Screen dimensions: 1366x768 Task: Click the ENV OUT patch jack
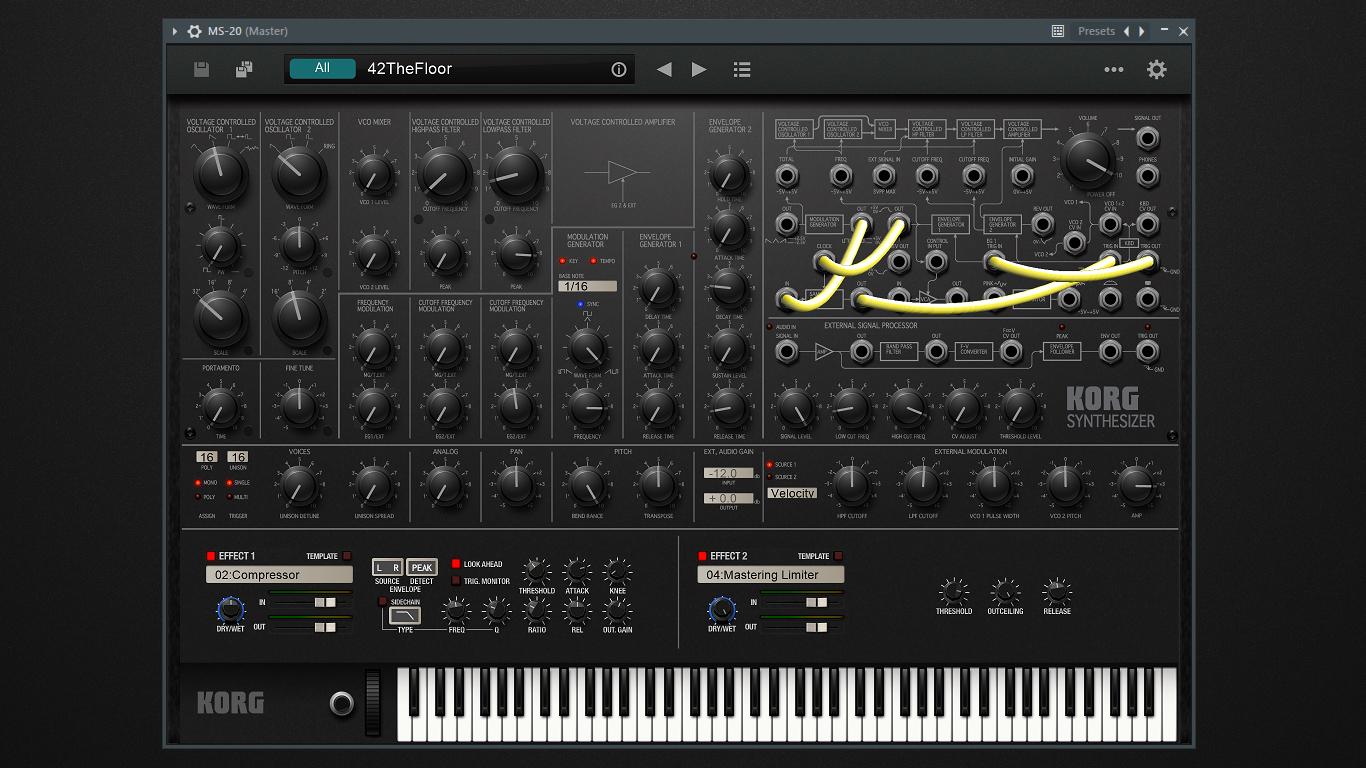(x=1110, y=351)
